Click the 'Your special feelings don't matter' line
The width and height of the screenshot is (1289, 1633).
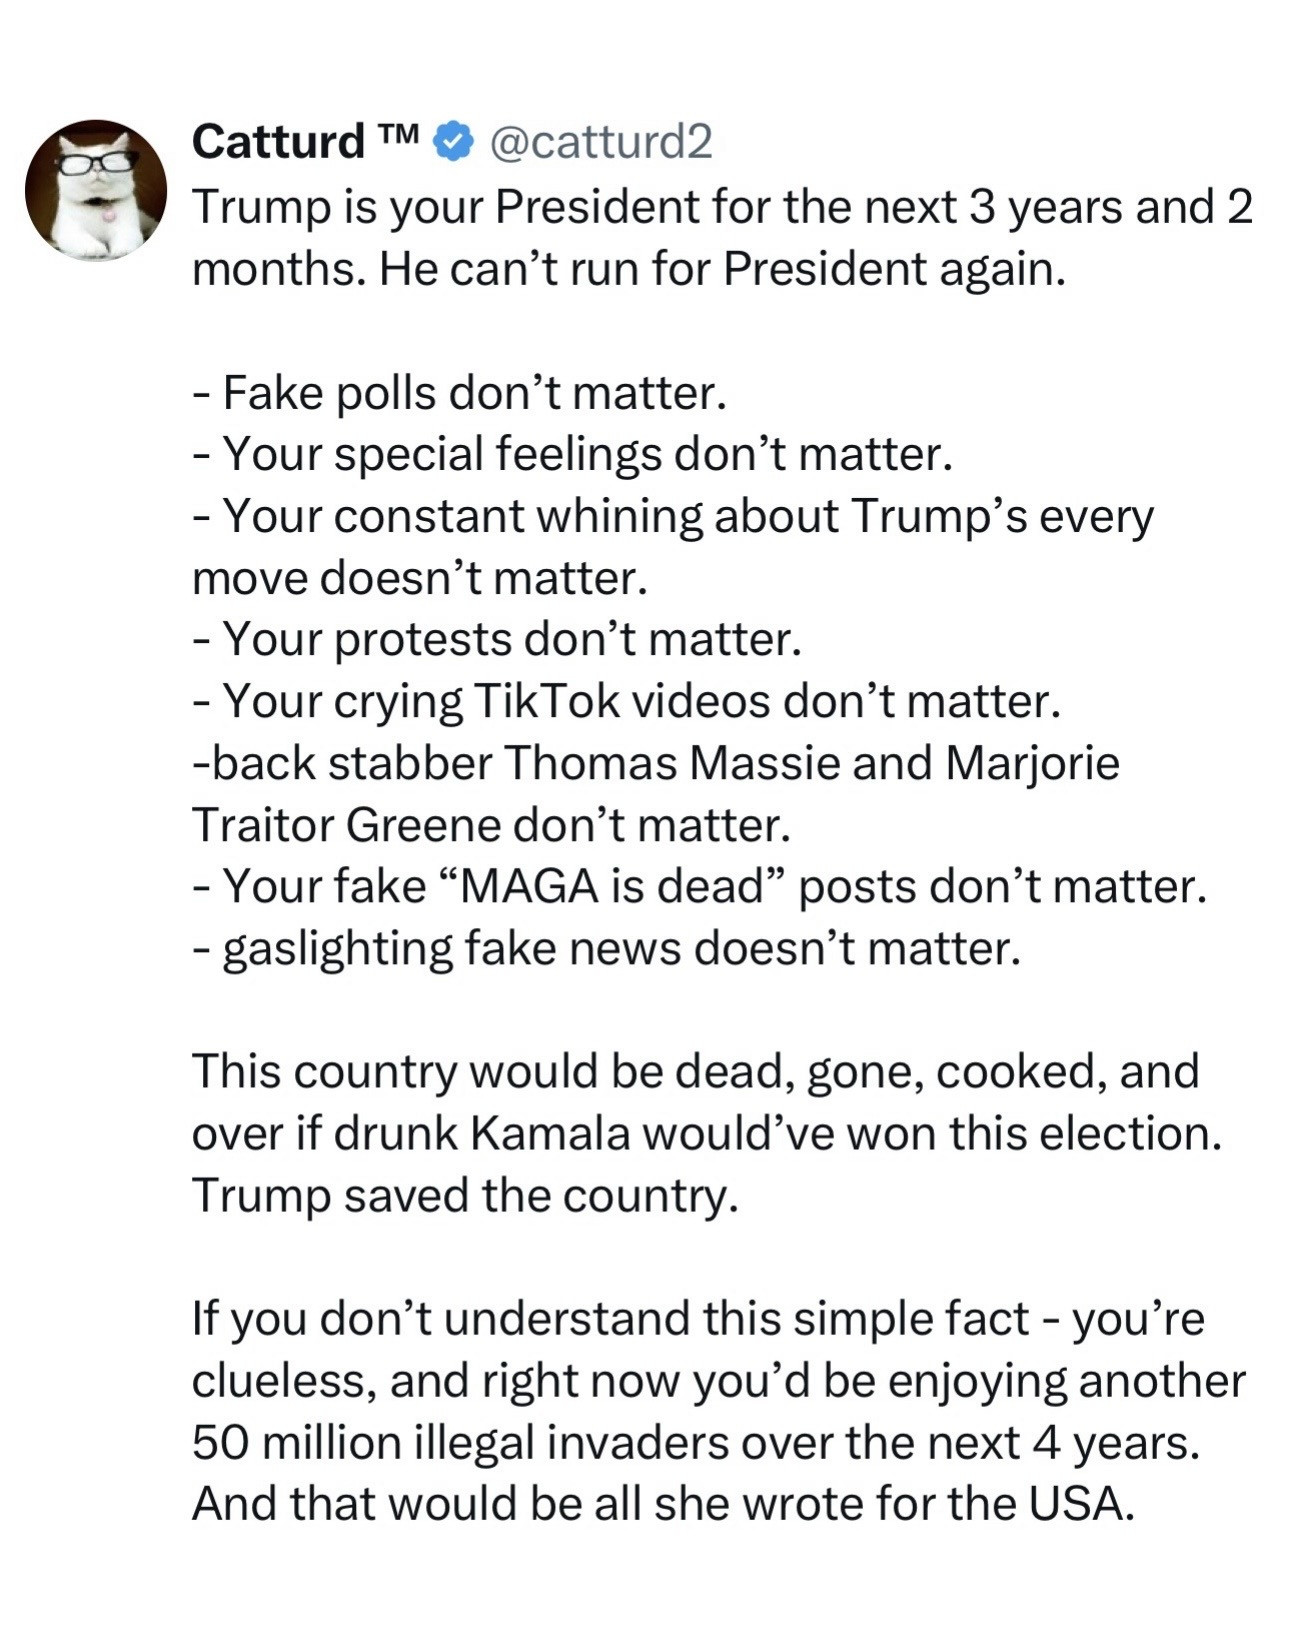571,454
